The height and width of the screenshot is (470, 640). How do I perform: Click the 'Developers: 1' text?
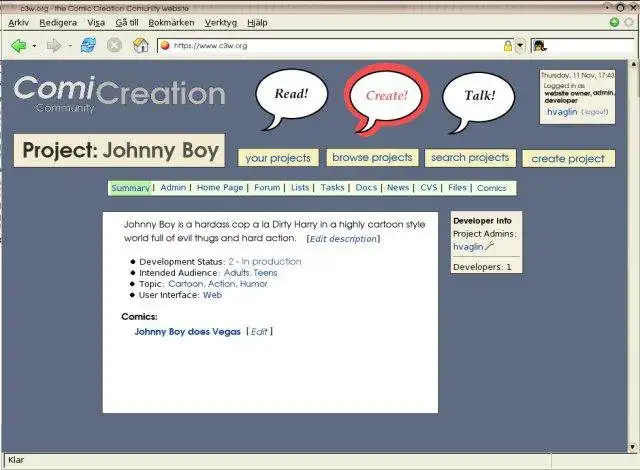[x=482, y=267]
